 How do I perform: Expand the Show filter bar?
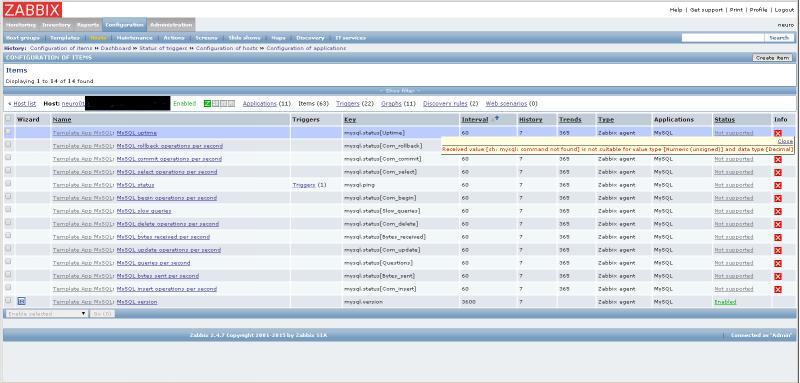click(399, 91)
